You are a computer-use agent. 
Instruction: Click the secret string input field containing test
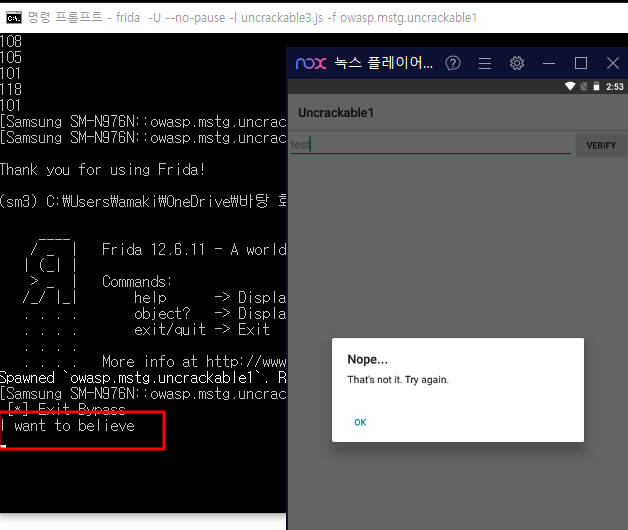[431, 144]
